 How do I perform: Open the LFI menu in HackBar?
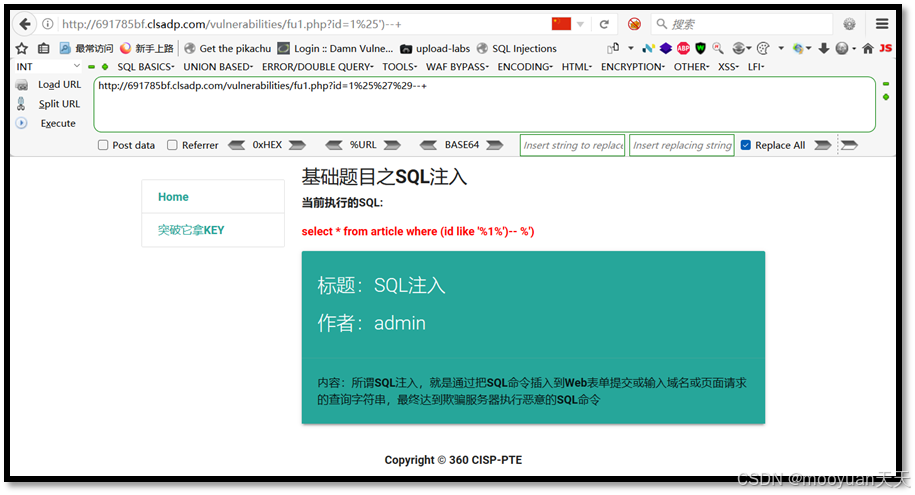pyautogui.click(x=756, y=67)
